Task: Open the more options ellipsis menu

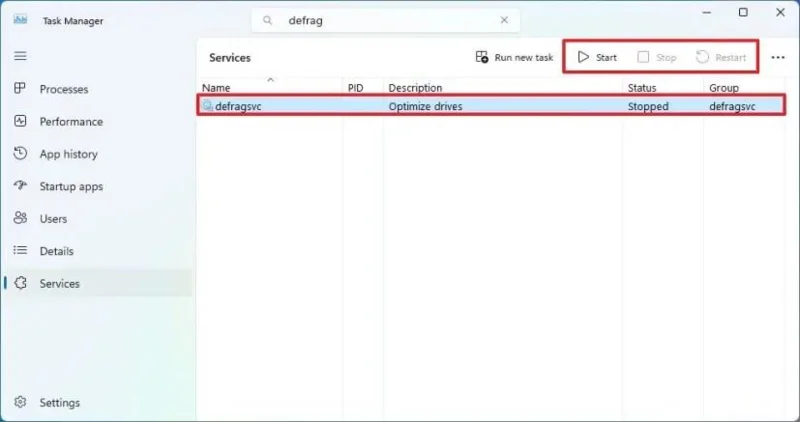Action: pyautogui.click(x=778, y=58)
